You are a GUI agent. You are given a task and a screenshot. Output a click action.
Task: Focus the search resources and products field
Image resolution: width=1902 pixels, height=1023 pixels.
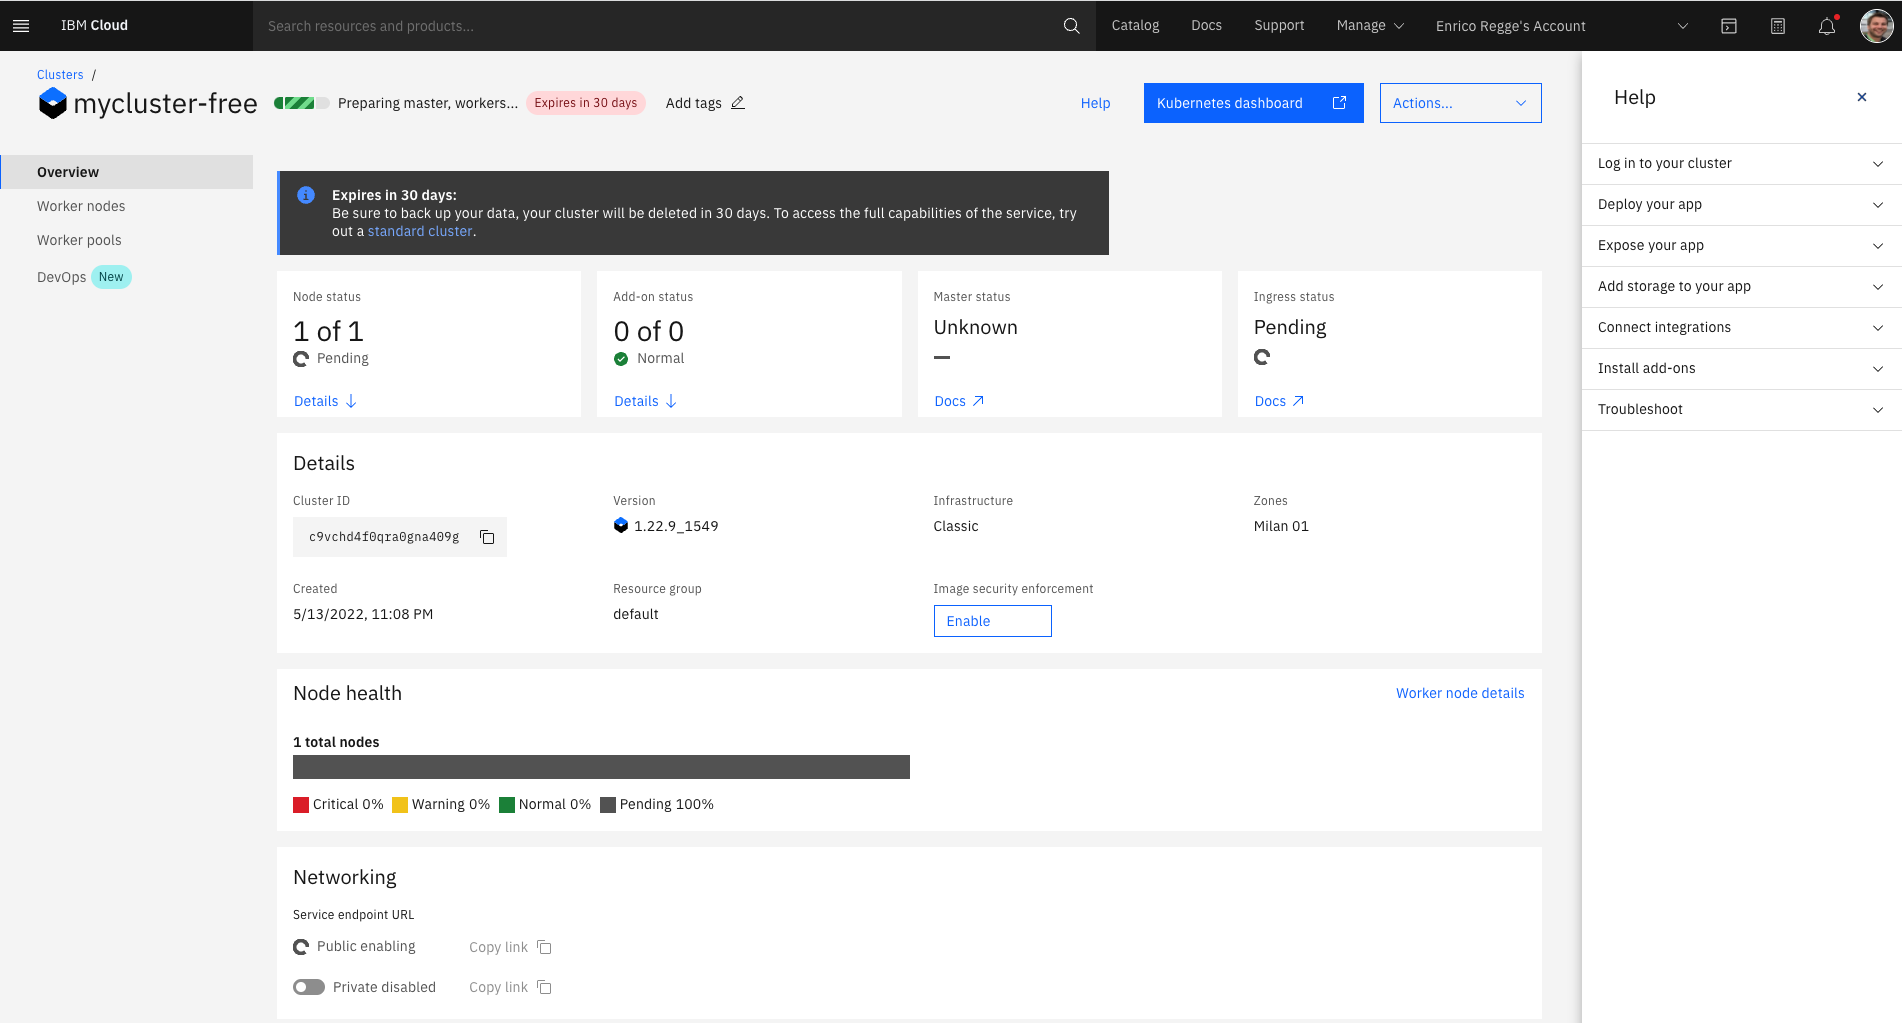pos(660,26)
